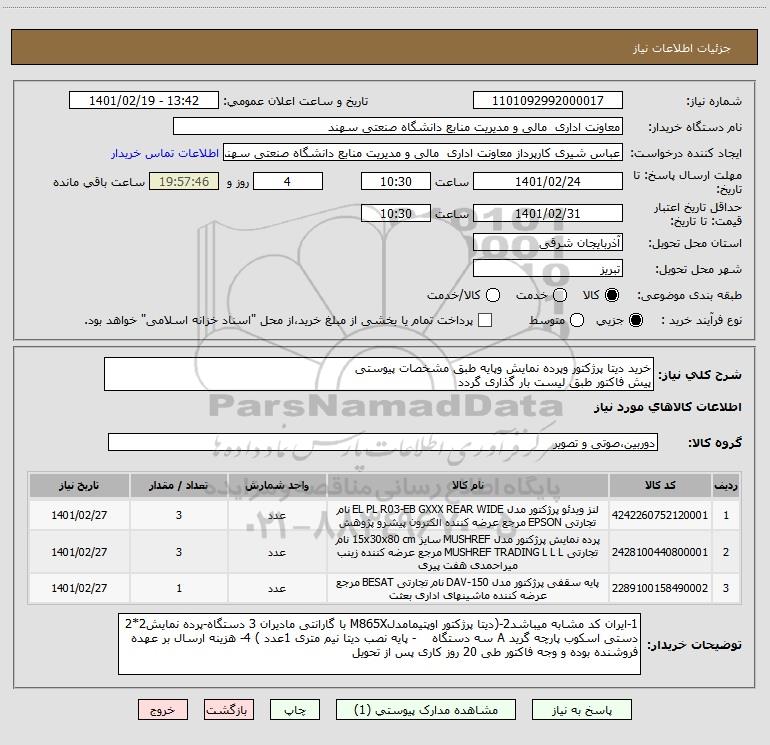770x745 pixels.
Task: Click the announcement date field 1401/02/19 - 13:42
Action: (144, 101)
